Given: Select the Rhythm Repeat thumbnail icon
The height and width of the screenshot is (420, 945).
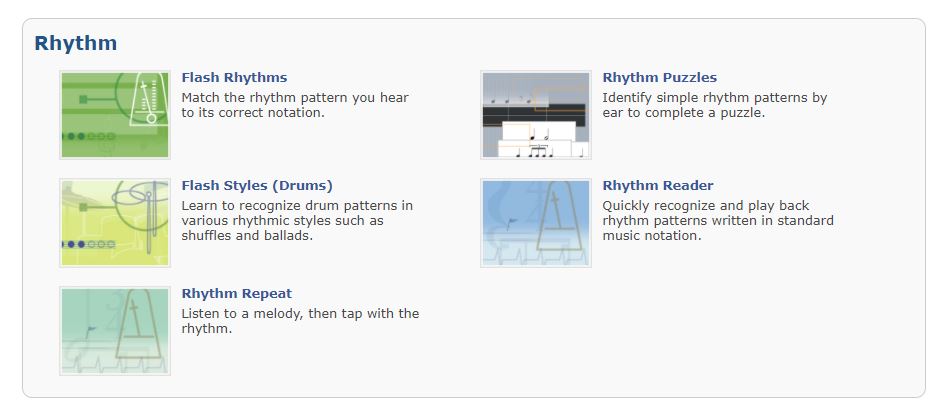Looking at the screenshot, I should pyautogui.click(x=114, y=331).
